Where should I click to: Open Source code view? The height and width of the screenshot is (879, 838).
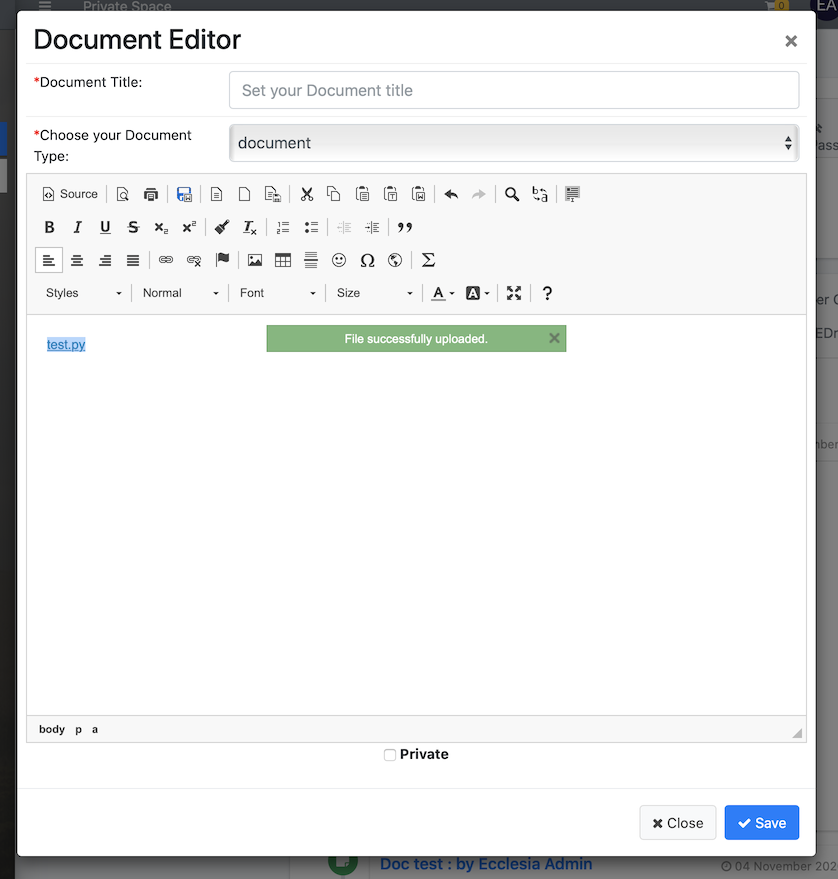tap(70, 194)
